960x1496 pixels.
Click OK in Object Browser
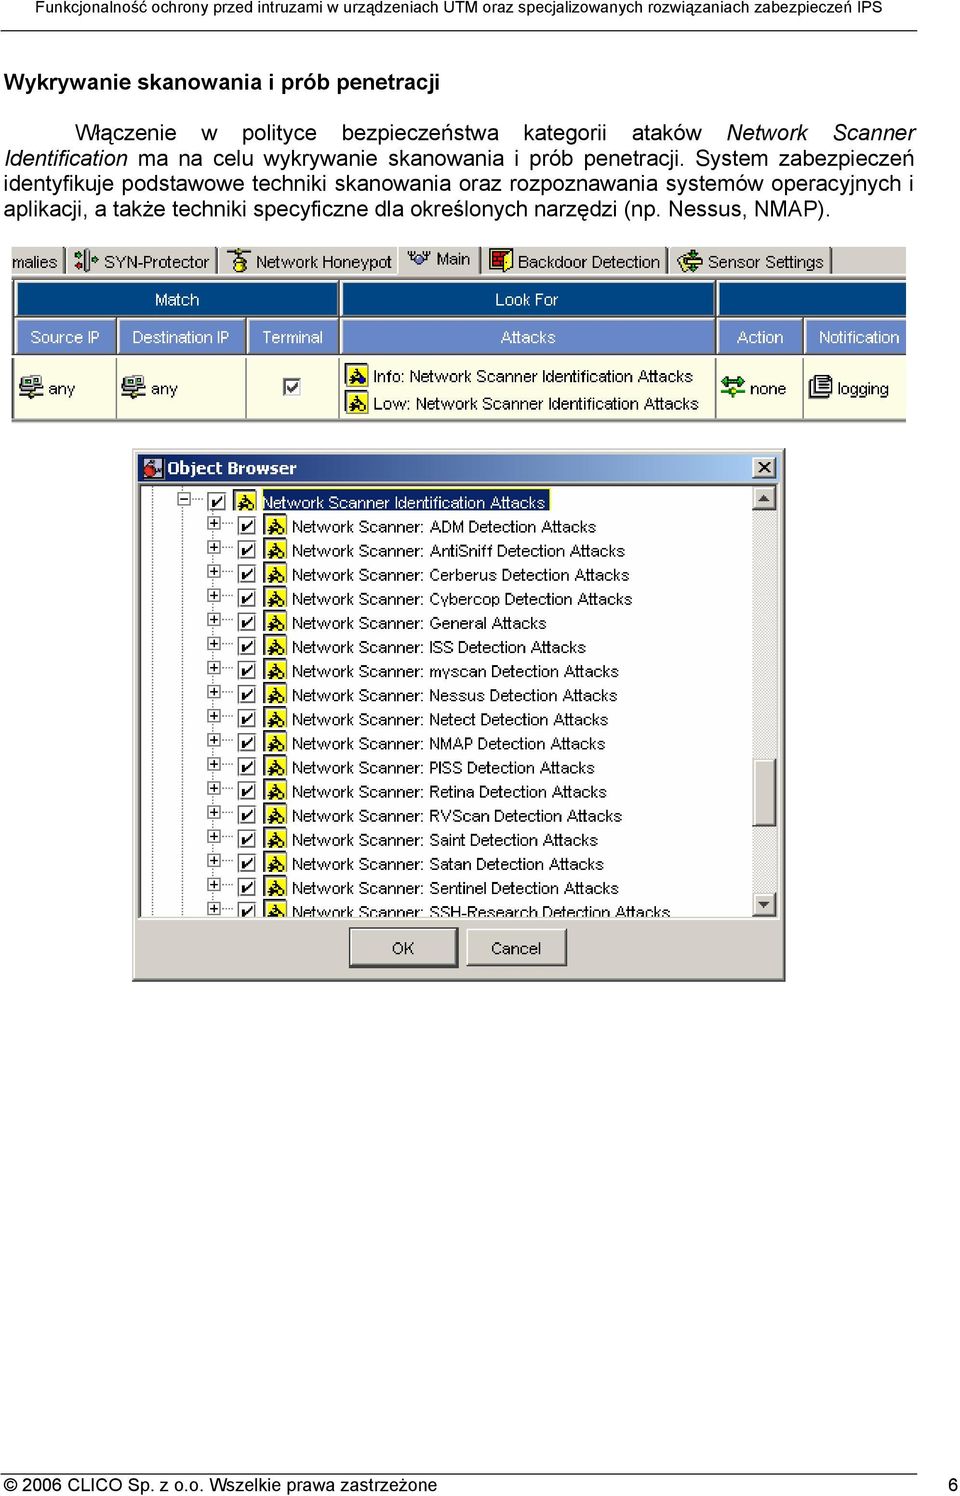tap(403, 947)
